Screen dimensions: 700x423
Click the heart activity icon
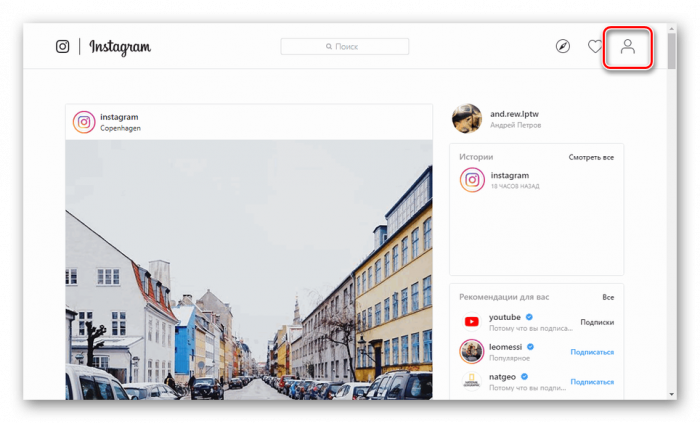point(594,47)
